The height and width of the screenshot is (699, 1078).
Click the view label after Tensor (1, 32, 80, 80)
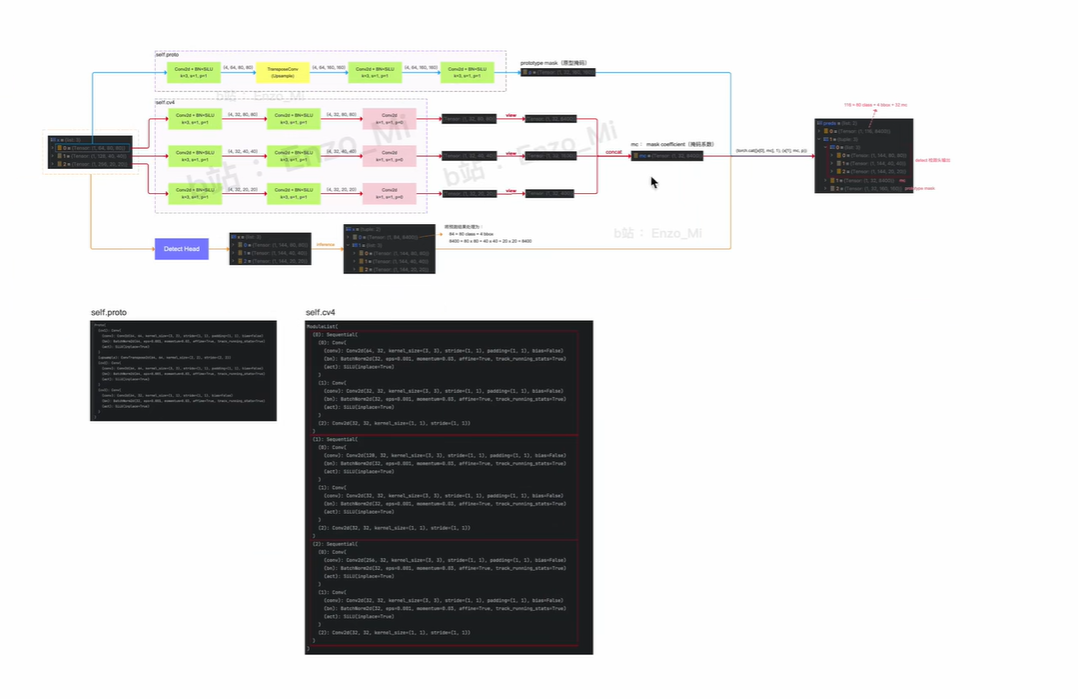[x=511, y=115]
